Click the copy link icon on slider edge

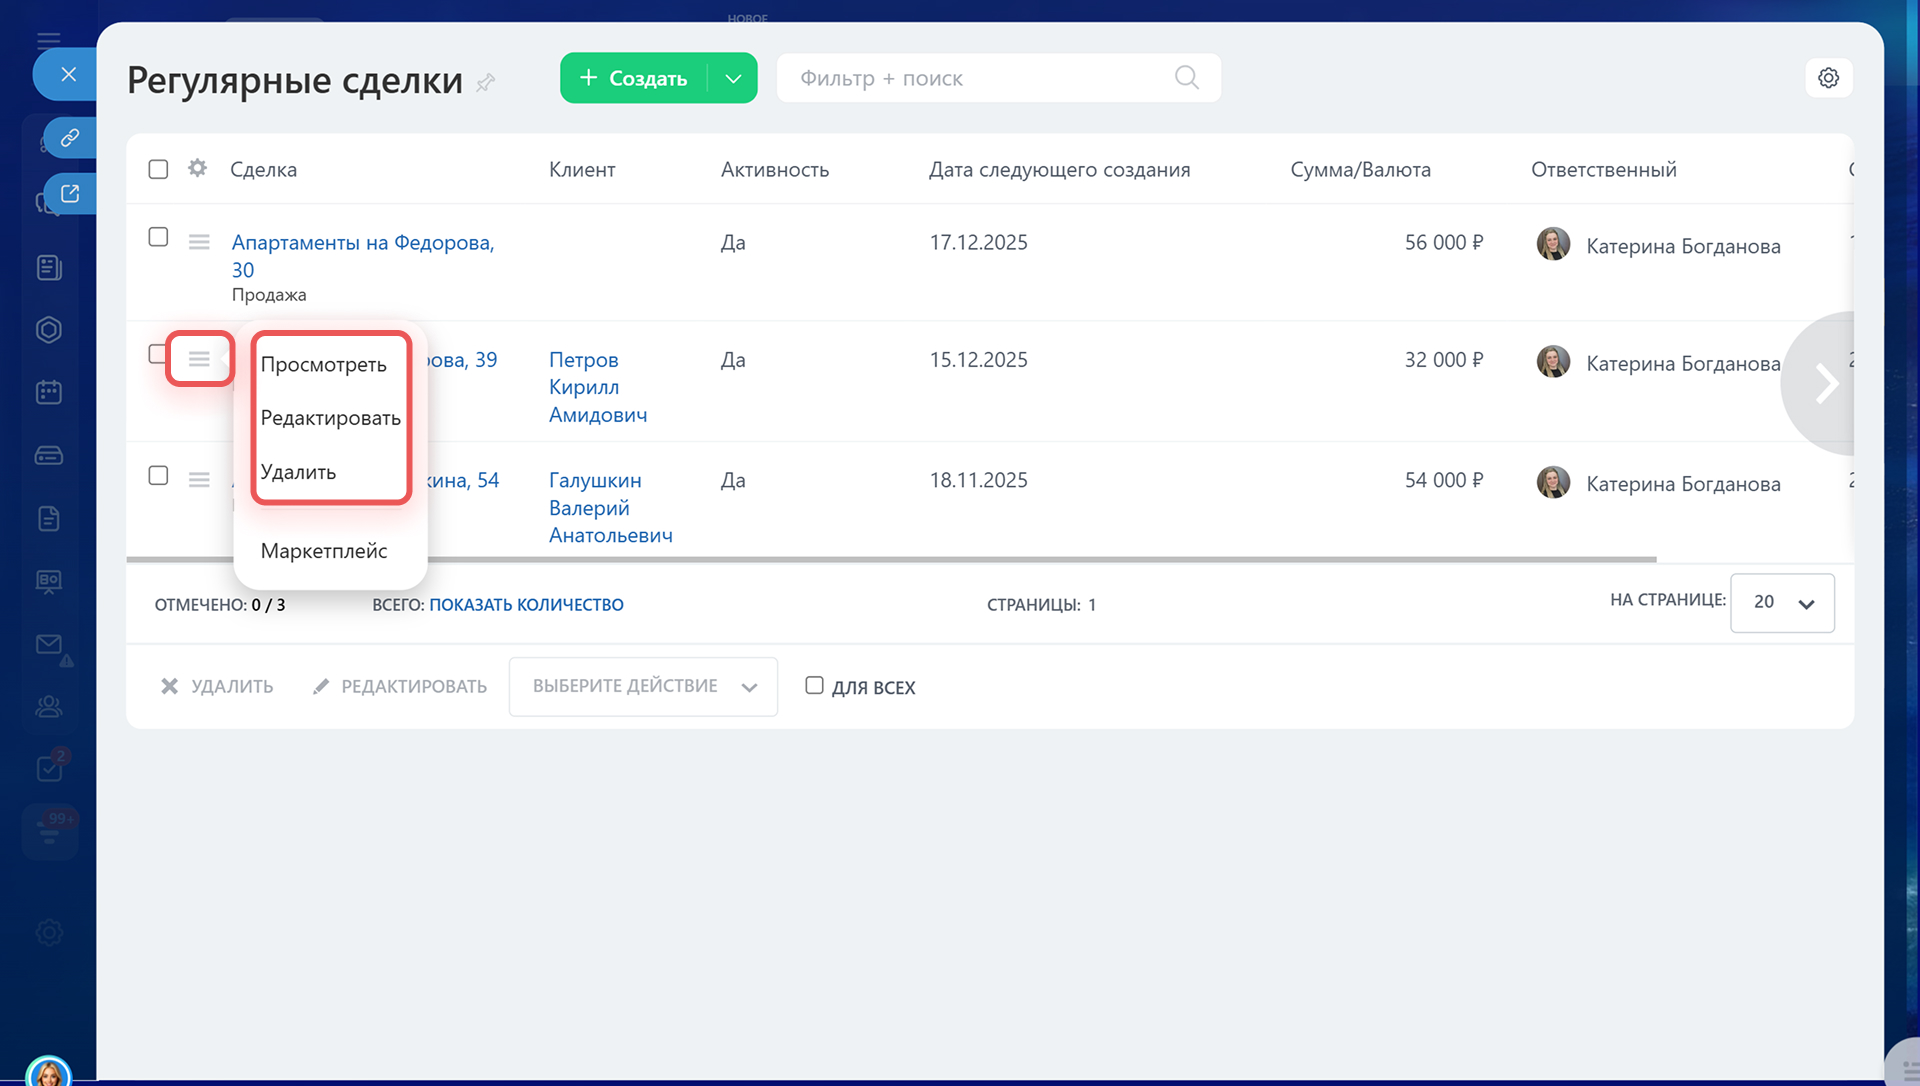[70, 138]
